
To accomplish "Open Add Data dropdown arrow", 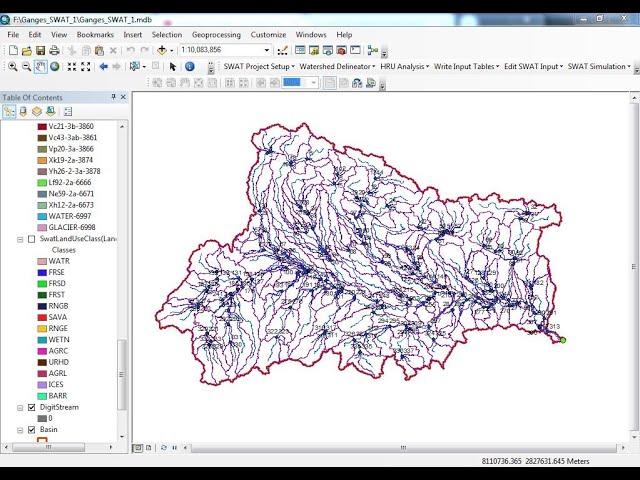I will click(x=171, y=50).
